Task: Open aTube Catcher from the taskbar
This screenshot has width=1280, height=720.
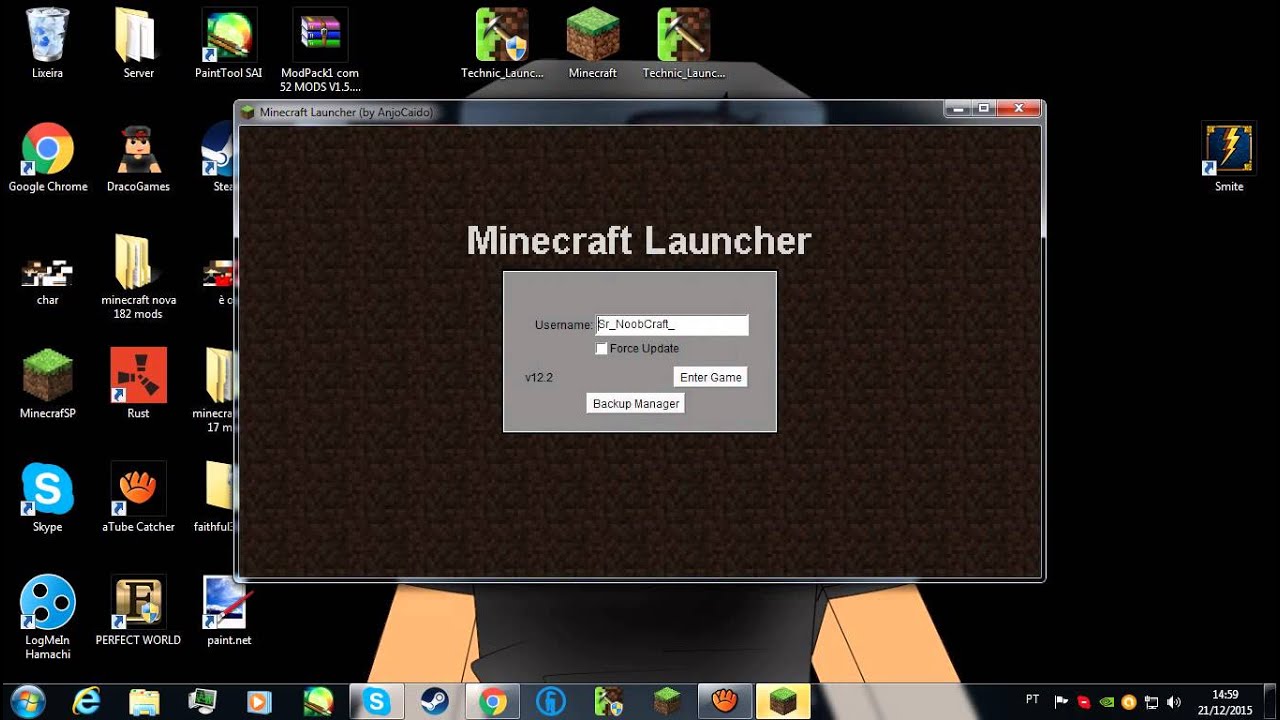Action: point(724,702)
